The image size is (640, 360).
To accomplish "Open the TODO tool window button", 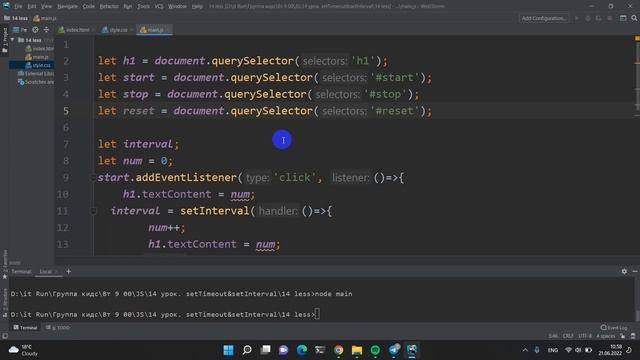I will (58, 327).
